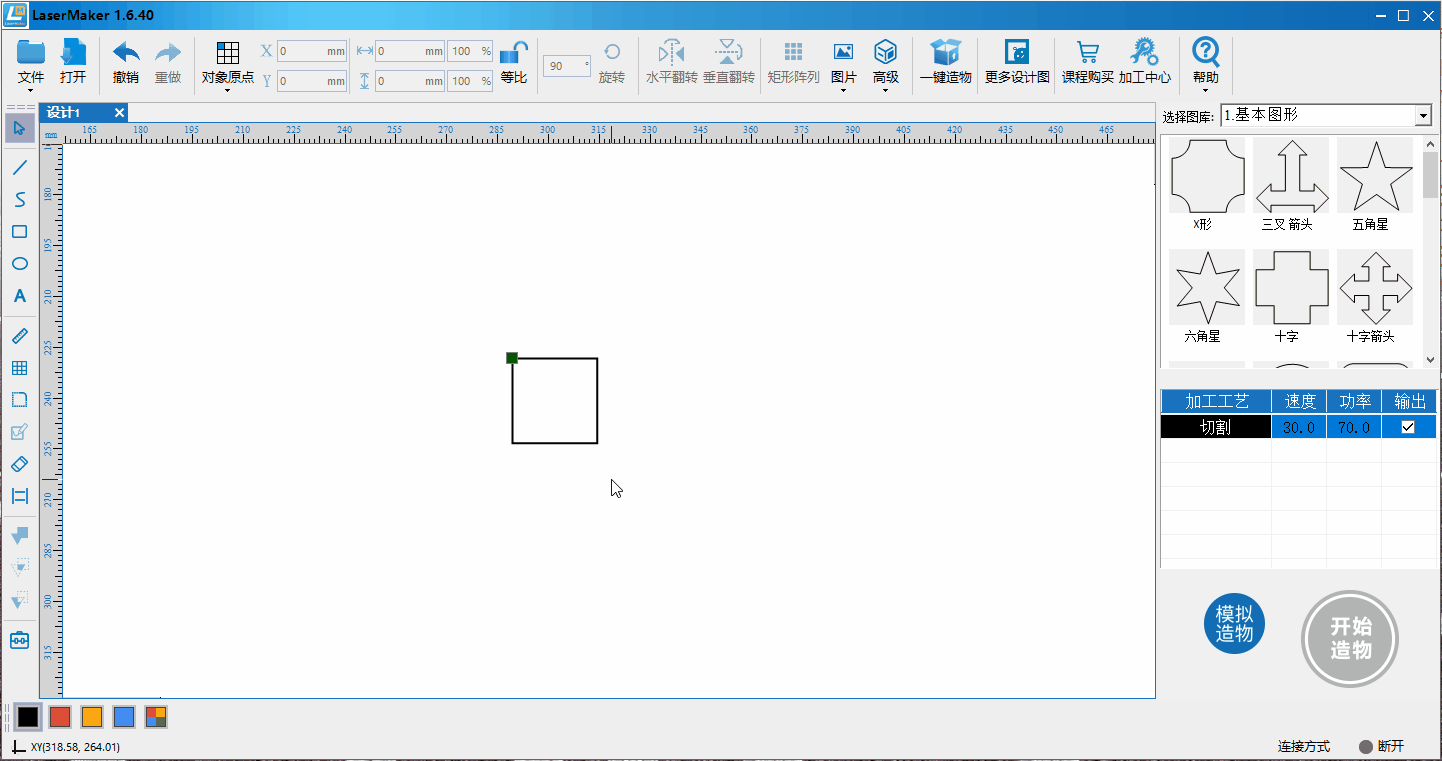The height and width of the screenshot is (761, 1442).
Task: Select the S-curve drawing tool
Action: click(x=19, y=199)
